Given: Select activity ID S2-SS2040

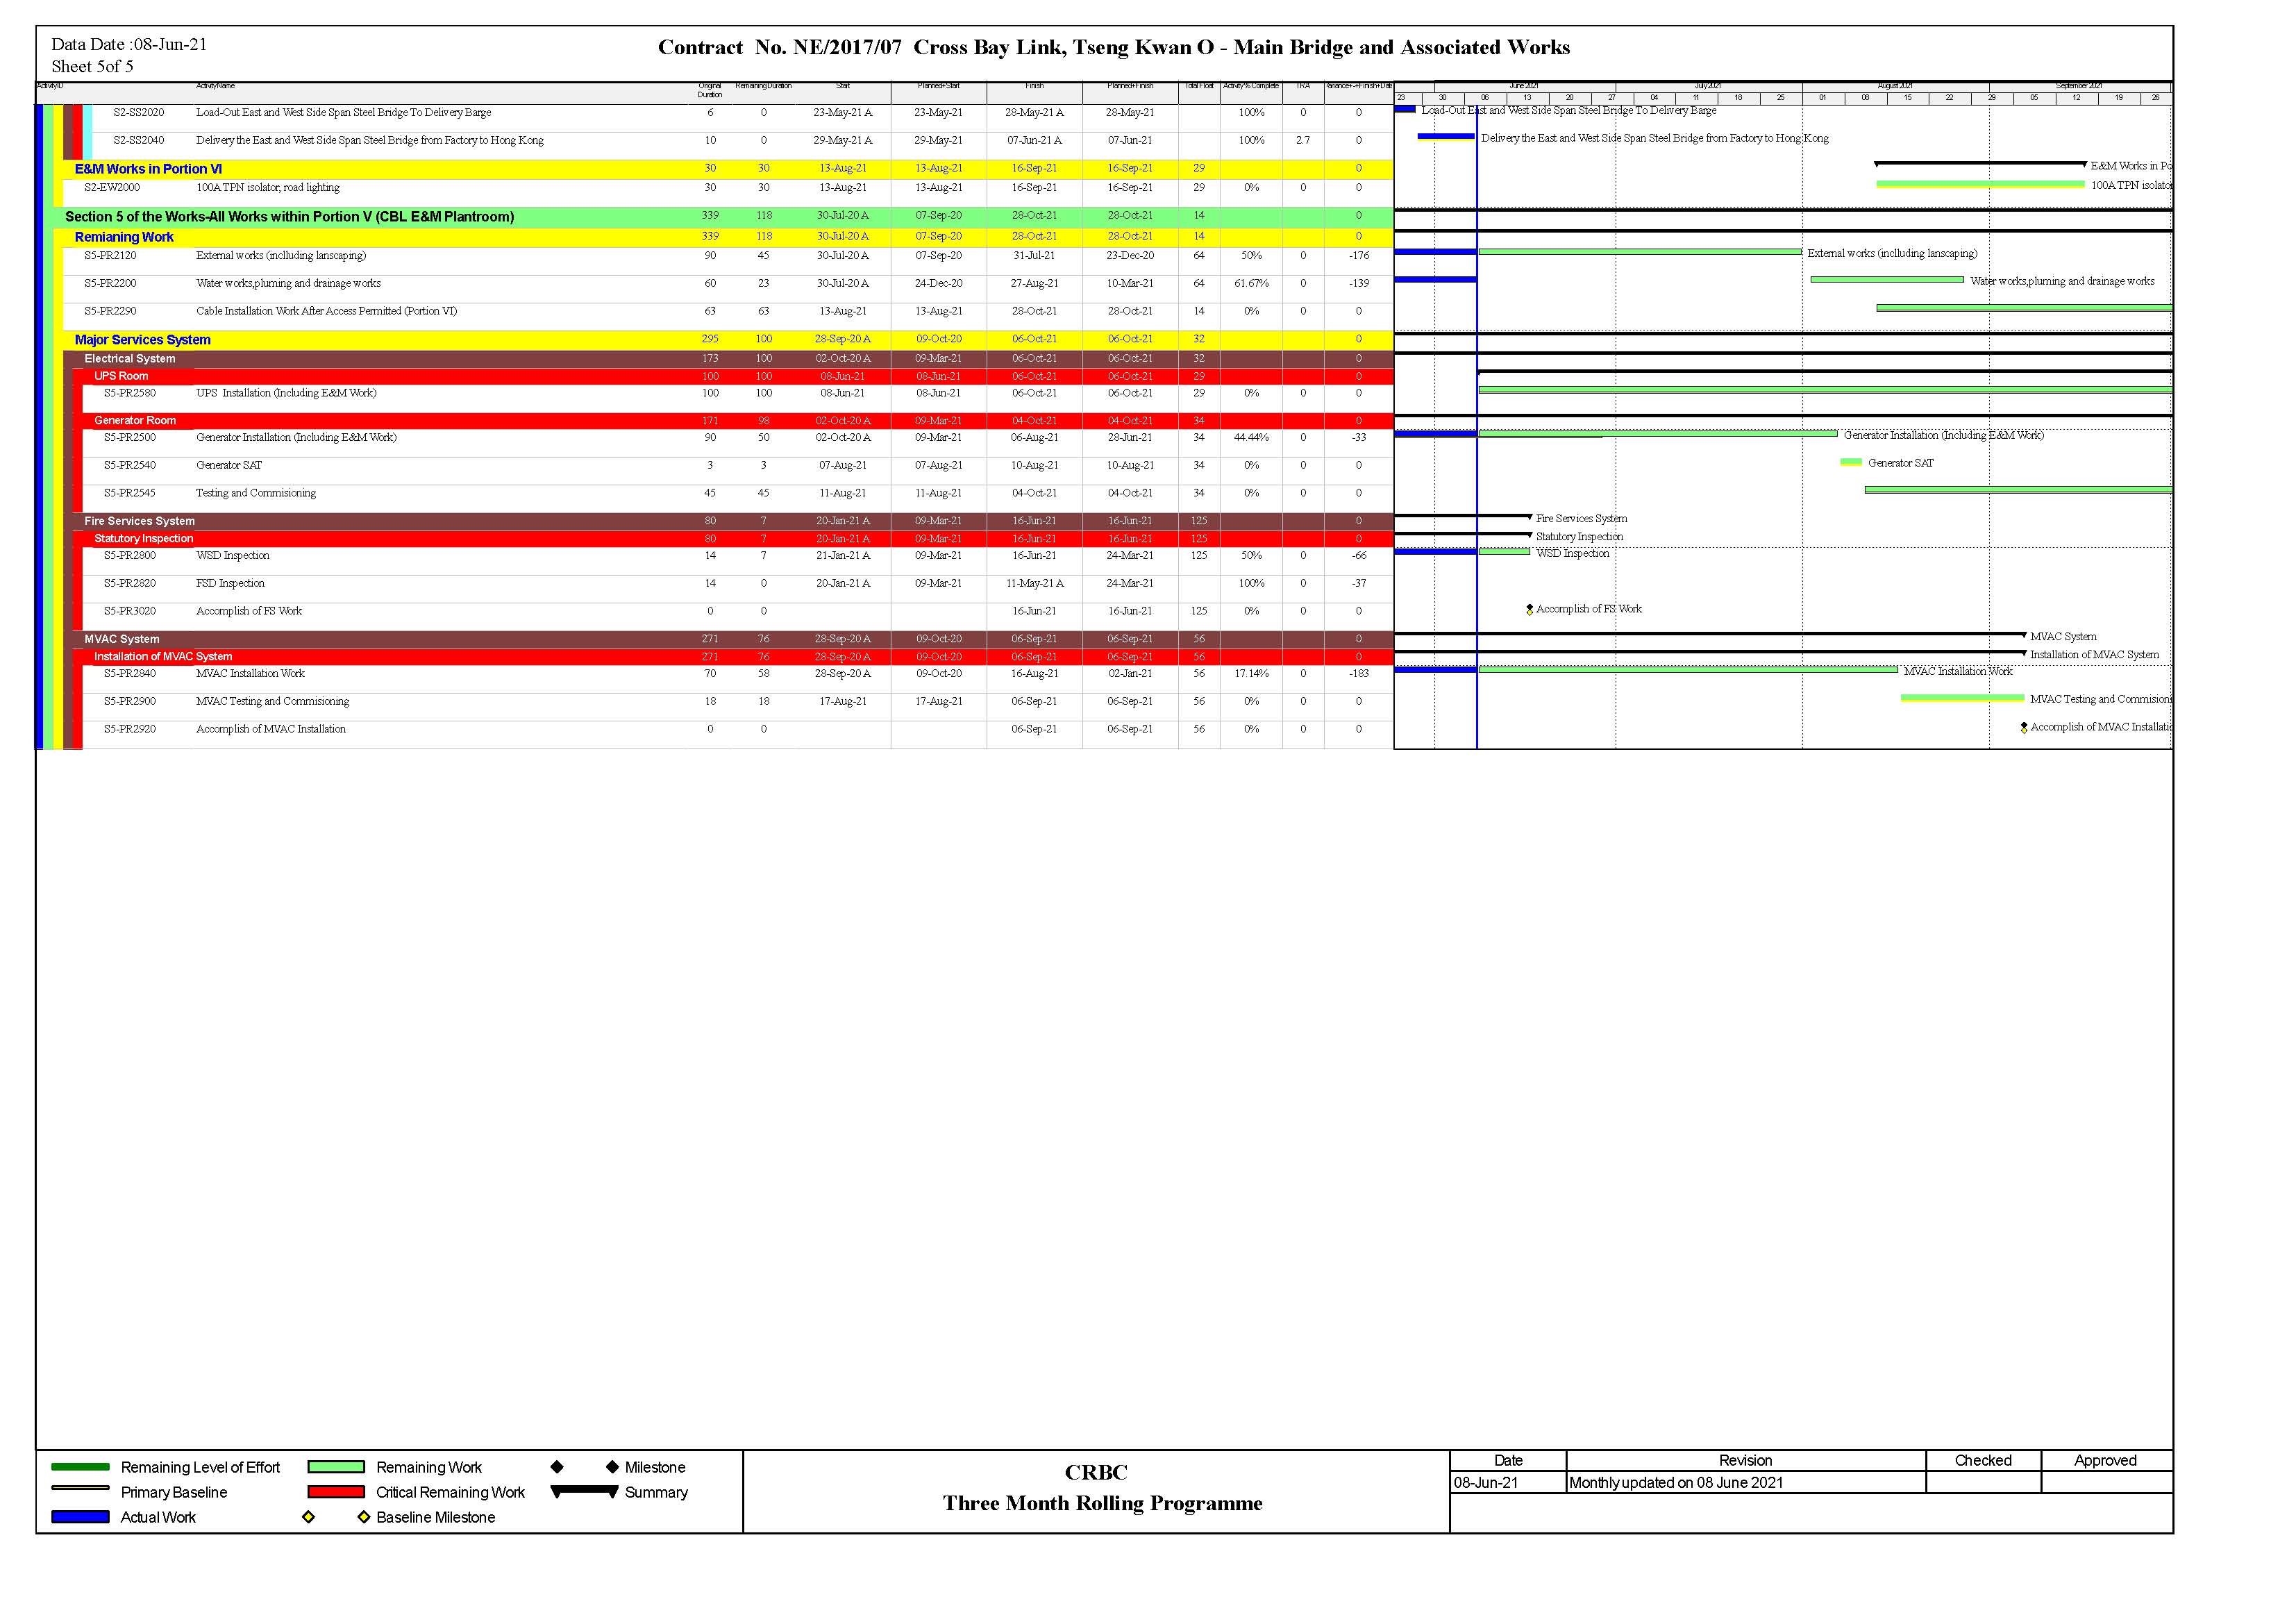Looking at the screenshot, I should tap(138, 141).
